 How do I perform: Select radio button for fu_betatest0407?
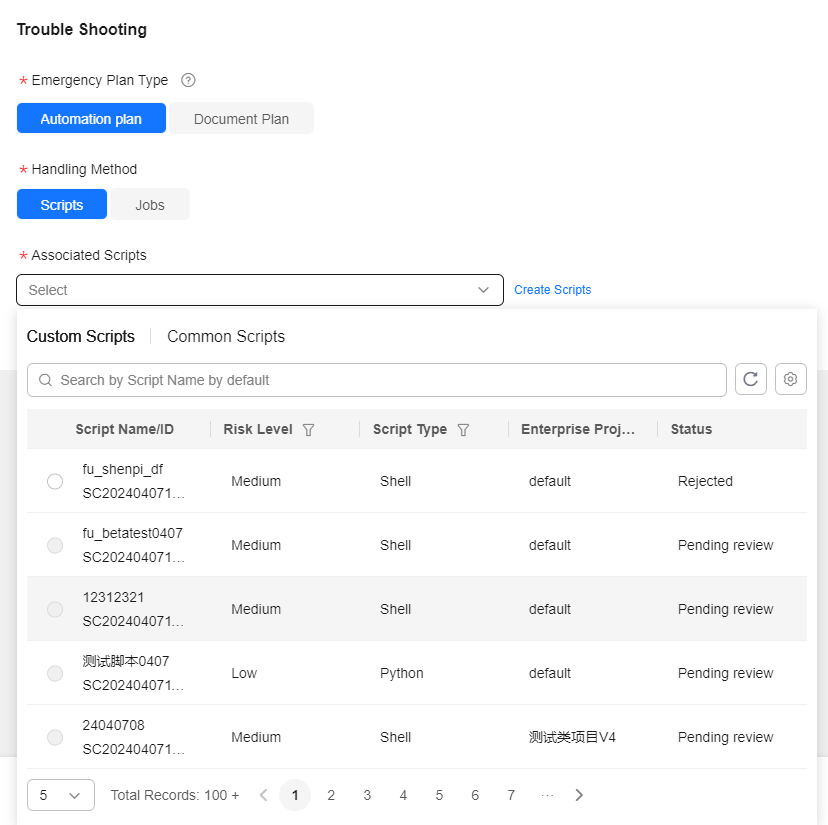click(55, 545)
